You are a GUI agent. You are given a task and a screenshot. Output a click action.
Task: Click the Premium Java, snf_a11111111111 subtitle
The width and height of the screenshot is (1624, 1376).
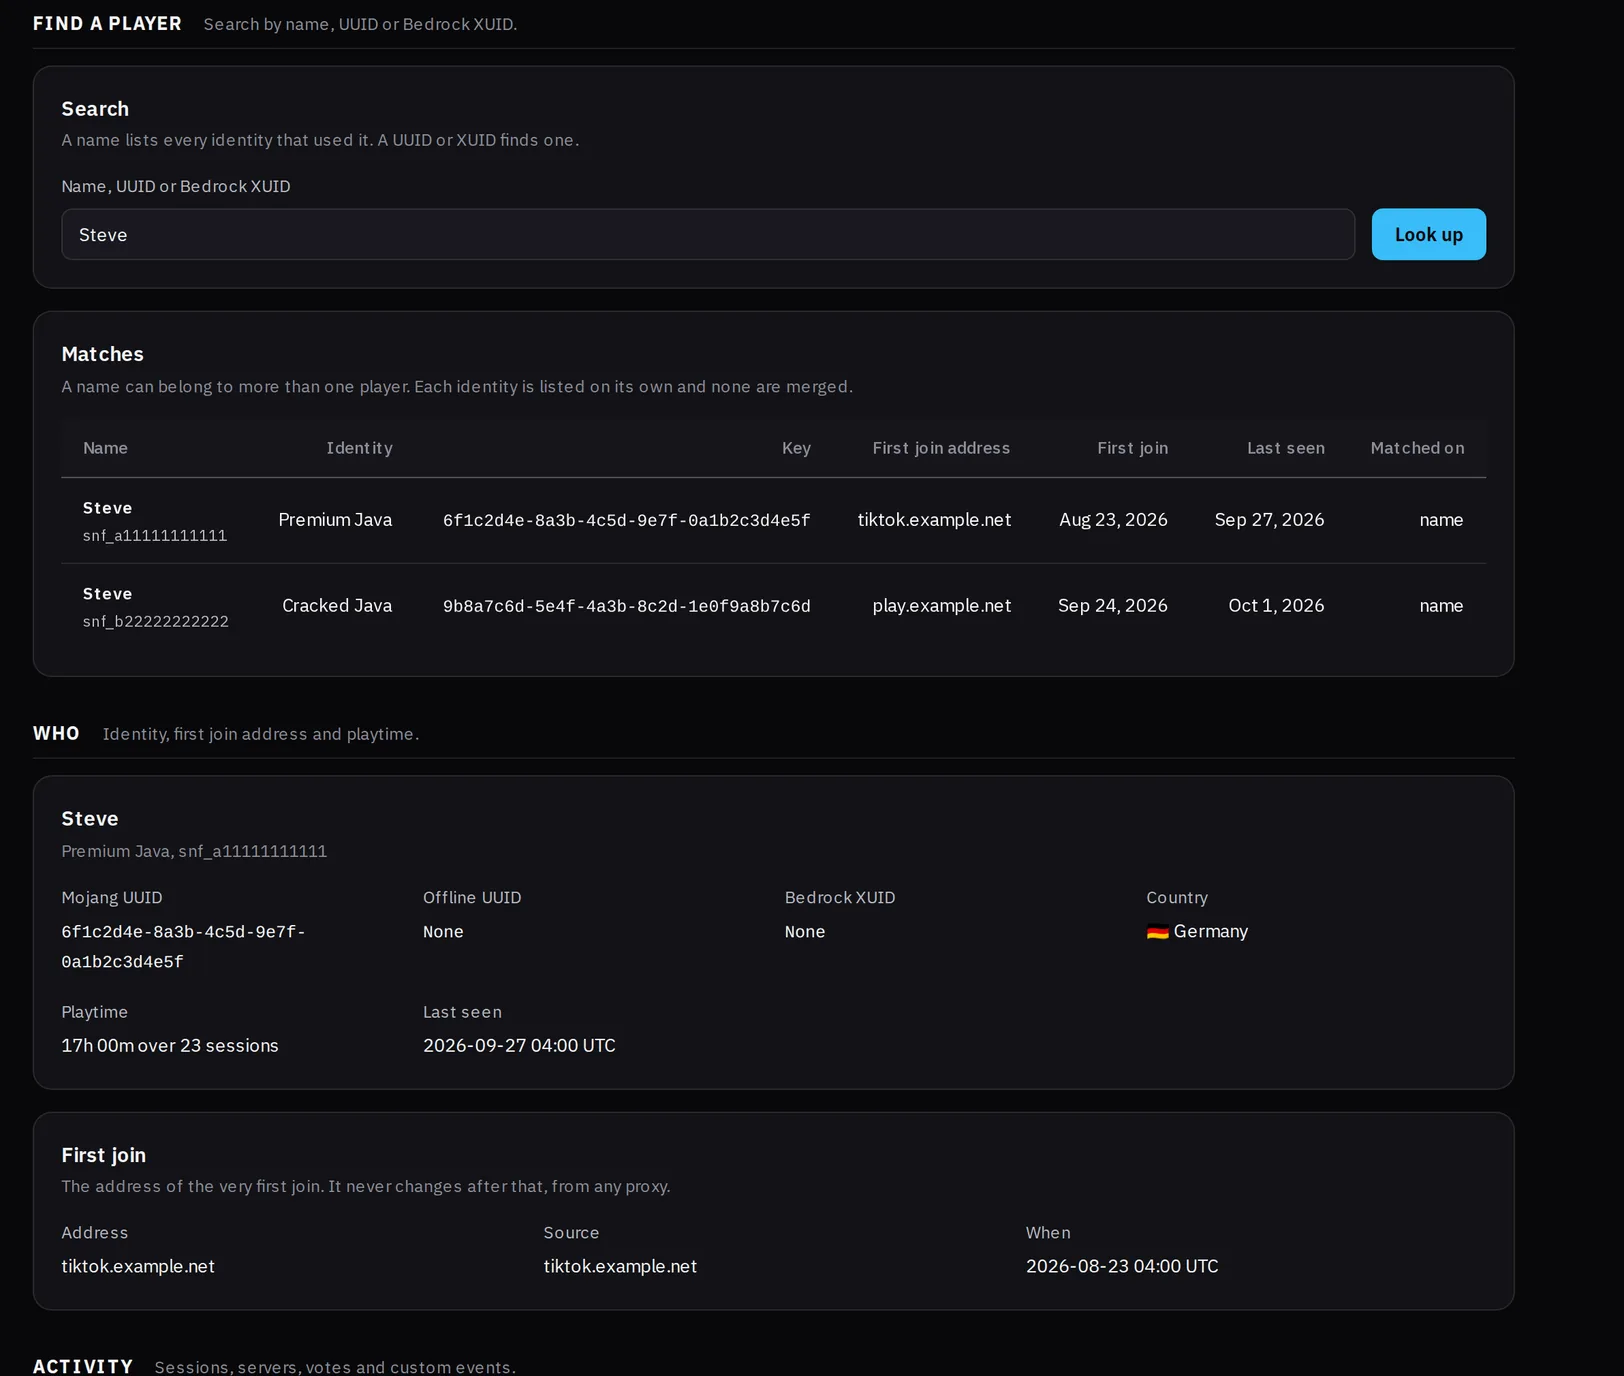coord(194,851)
